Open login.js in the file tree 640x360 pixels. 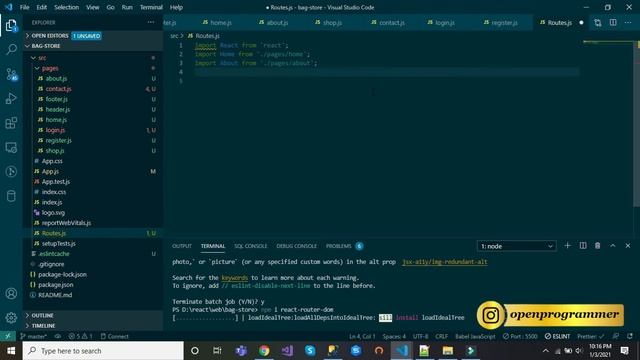[55, 130]
